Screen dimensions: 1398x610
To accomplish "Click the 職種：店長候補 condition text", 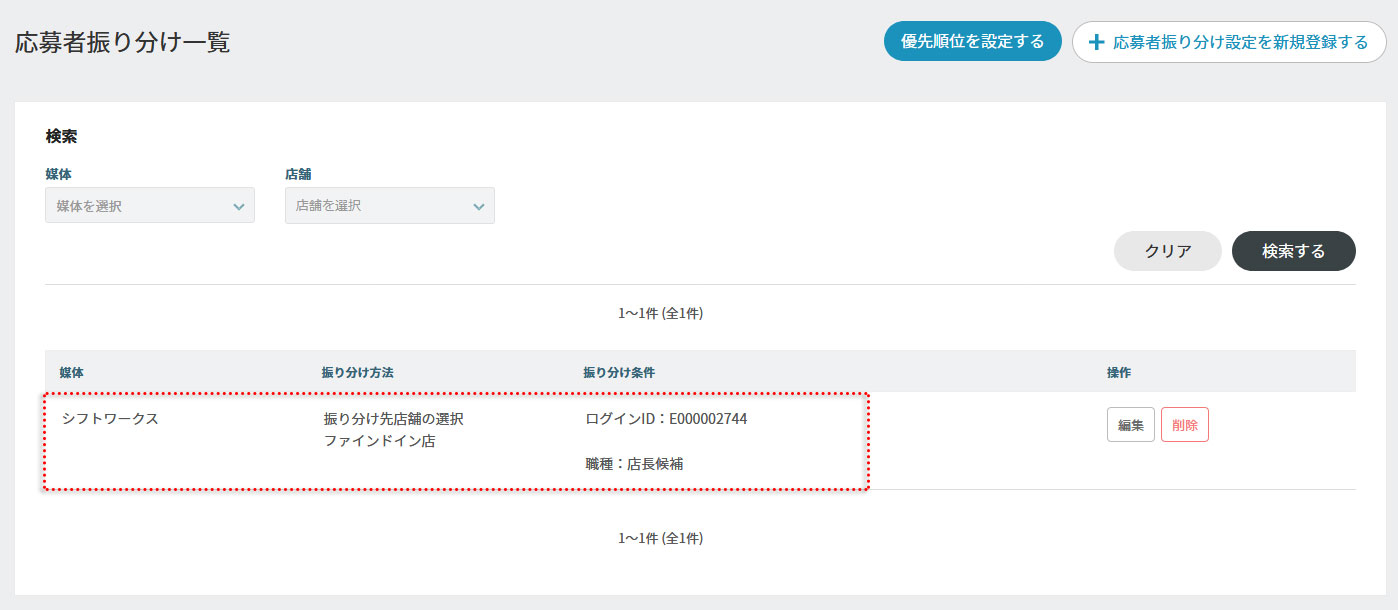I will pyautogui.click(x=635, y=464).
